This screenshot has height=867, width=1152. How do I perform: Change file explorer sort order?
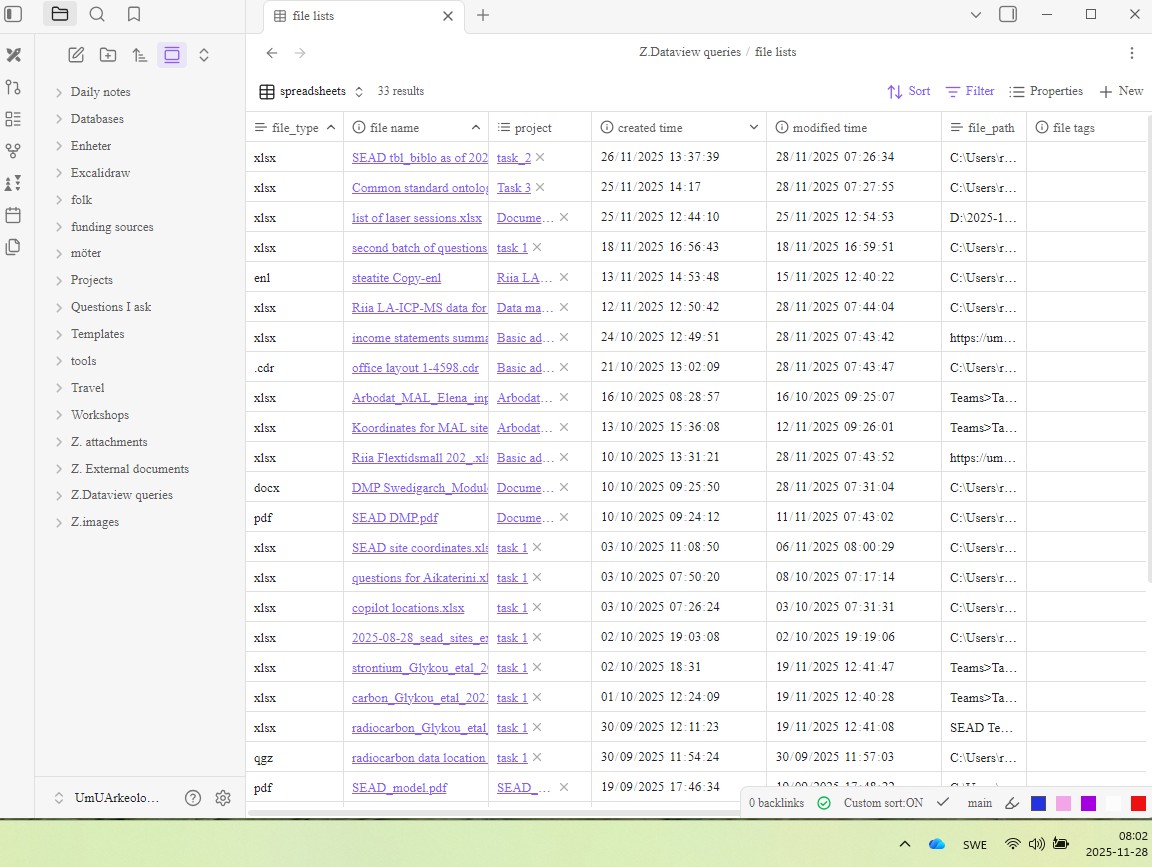pyautogui.click(x=140, y=55)
